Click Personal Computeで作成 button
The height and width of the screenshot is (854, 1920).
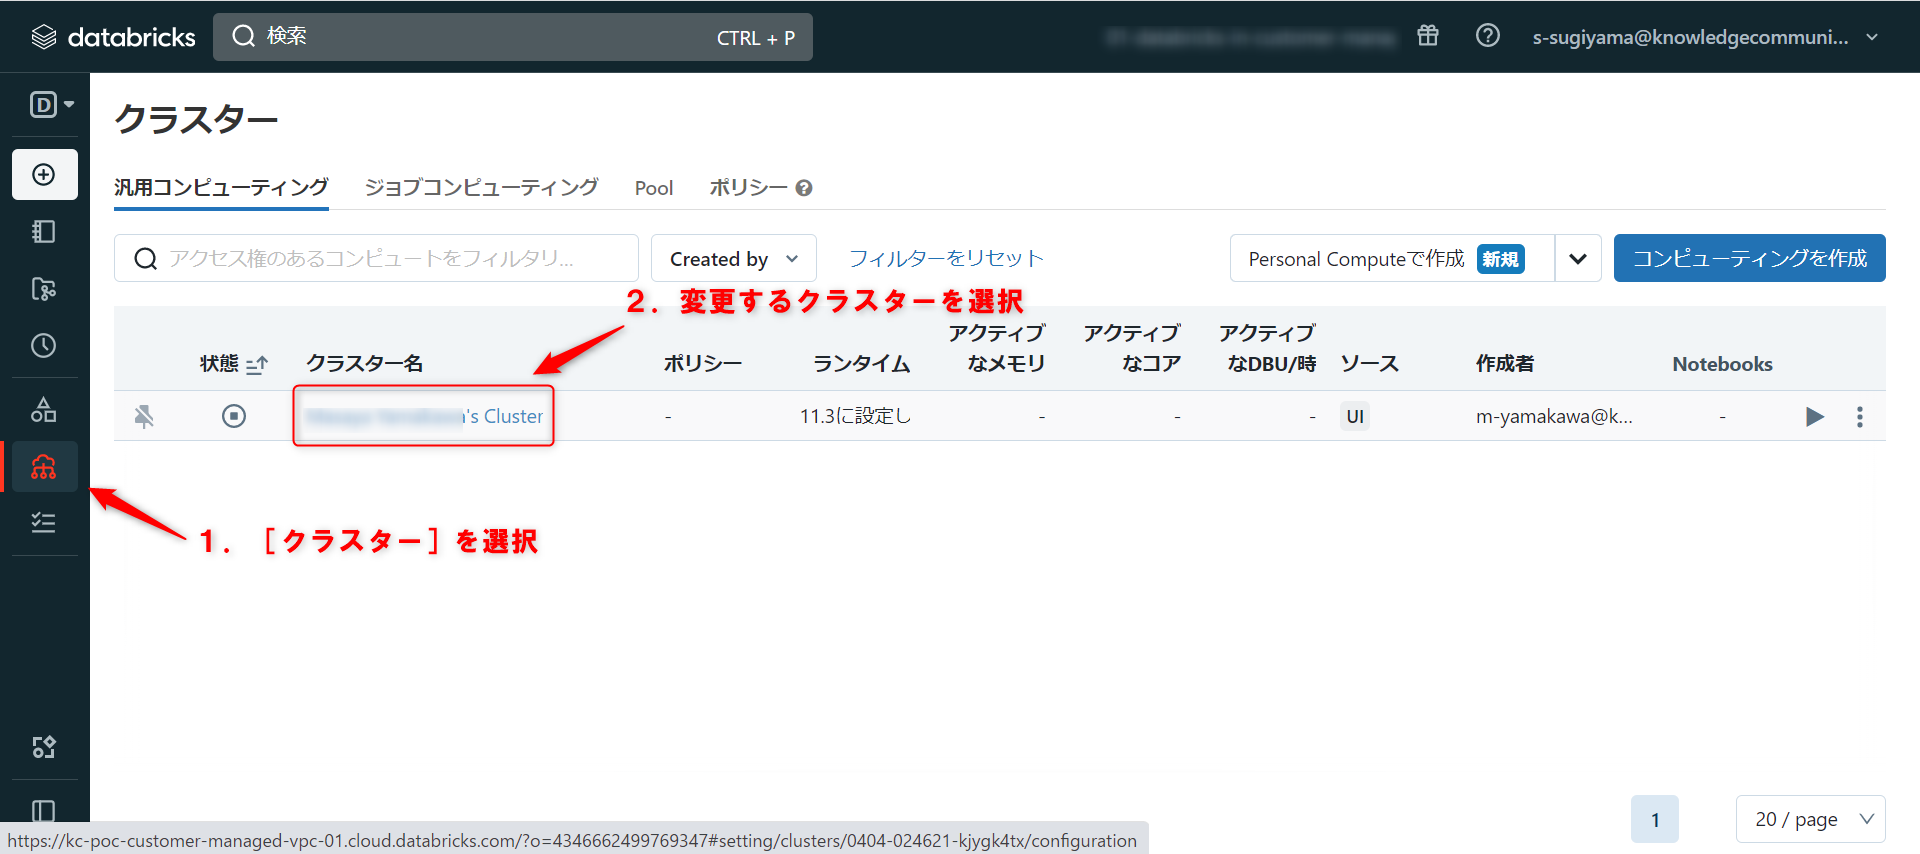pos(1392,258)
